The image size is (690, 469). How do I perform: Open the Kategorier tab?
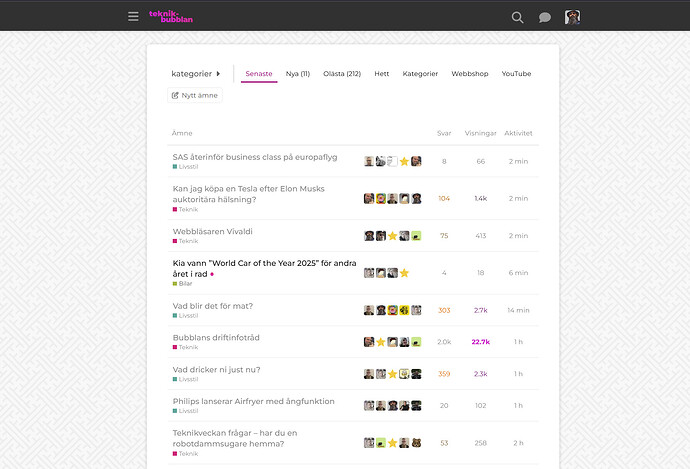click(420, 74)
